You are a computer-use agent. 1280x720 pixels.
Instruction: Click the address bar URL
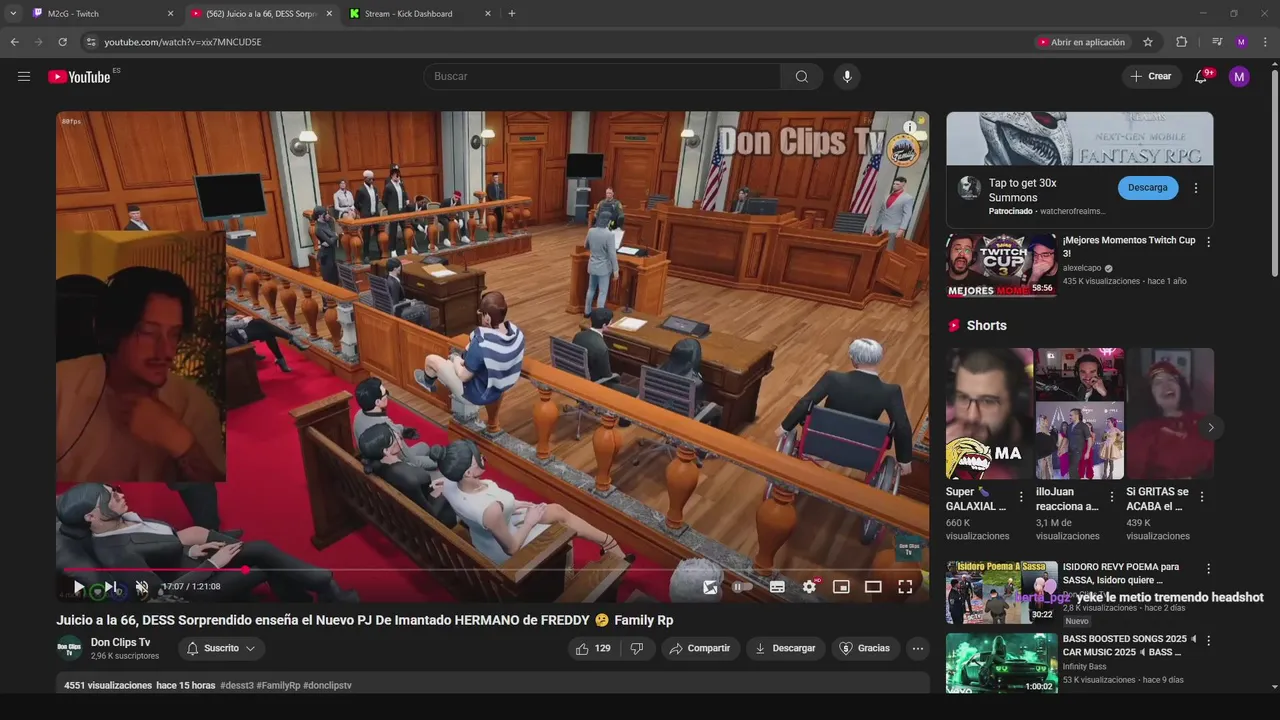183,42
